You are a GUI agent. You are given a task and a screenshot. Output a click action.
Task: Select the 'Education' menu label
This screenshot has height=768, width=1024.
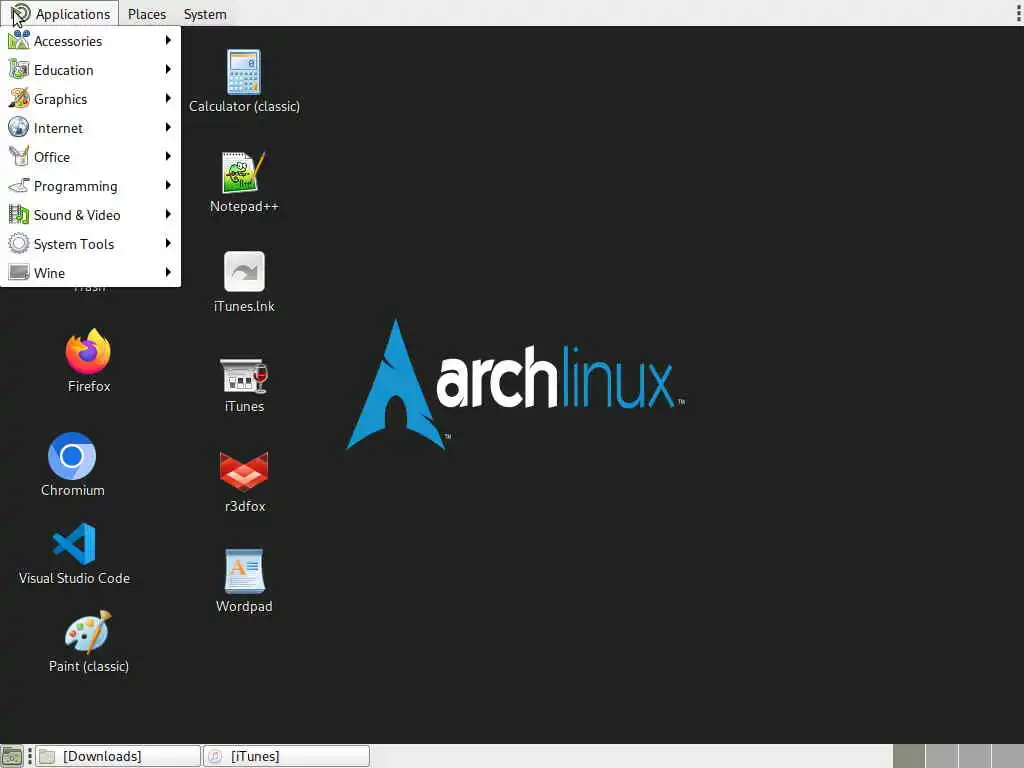(63, 70)
